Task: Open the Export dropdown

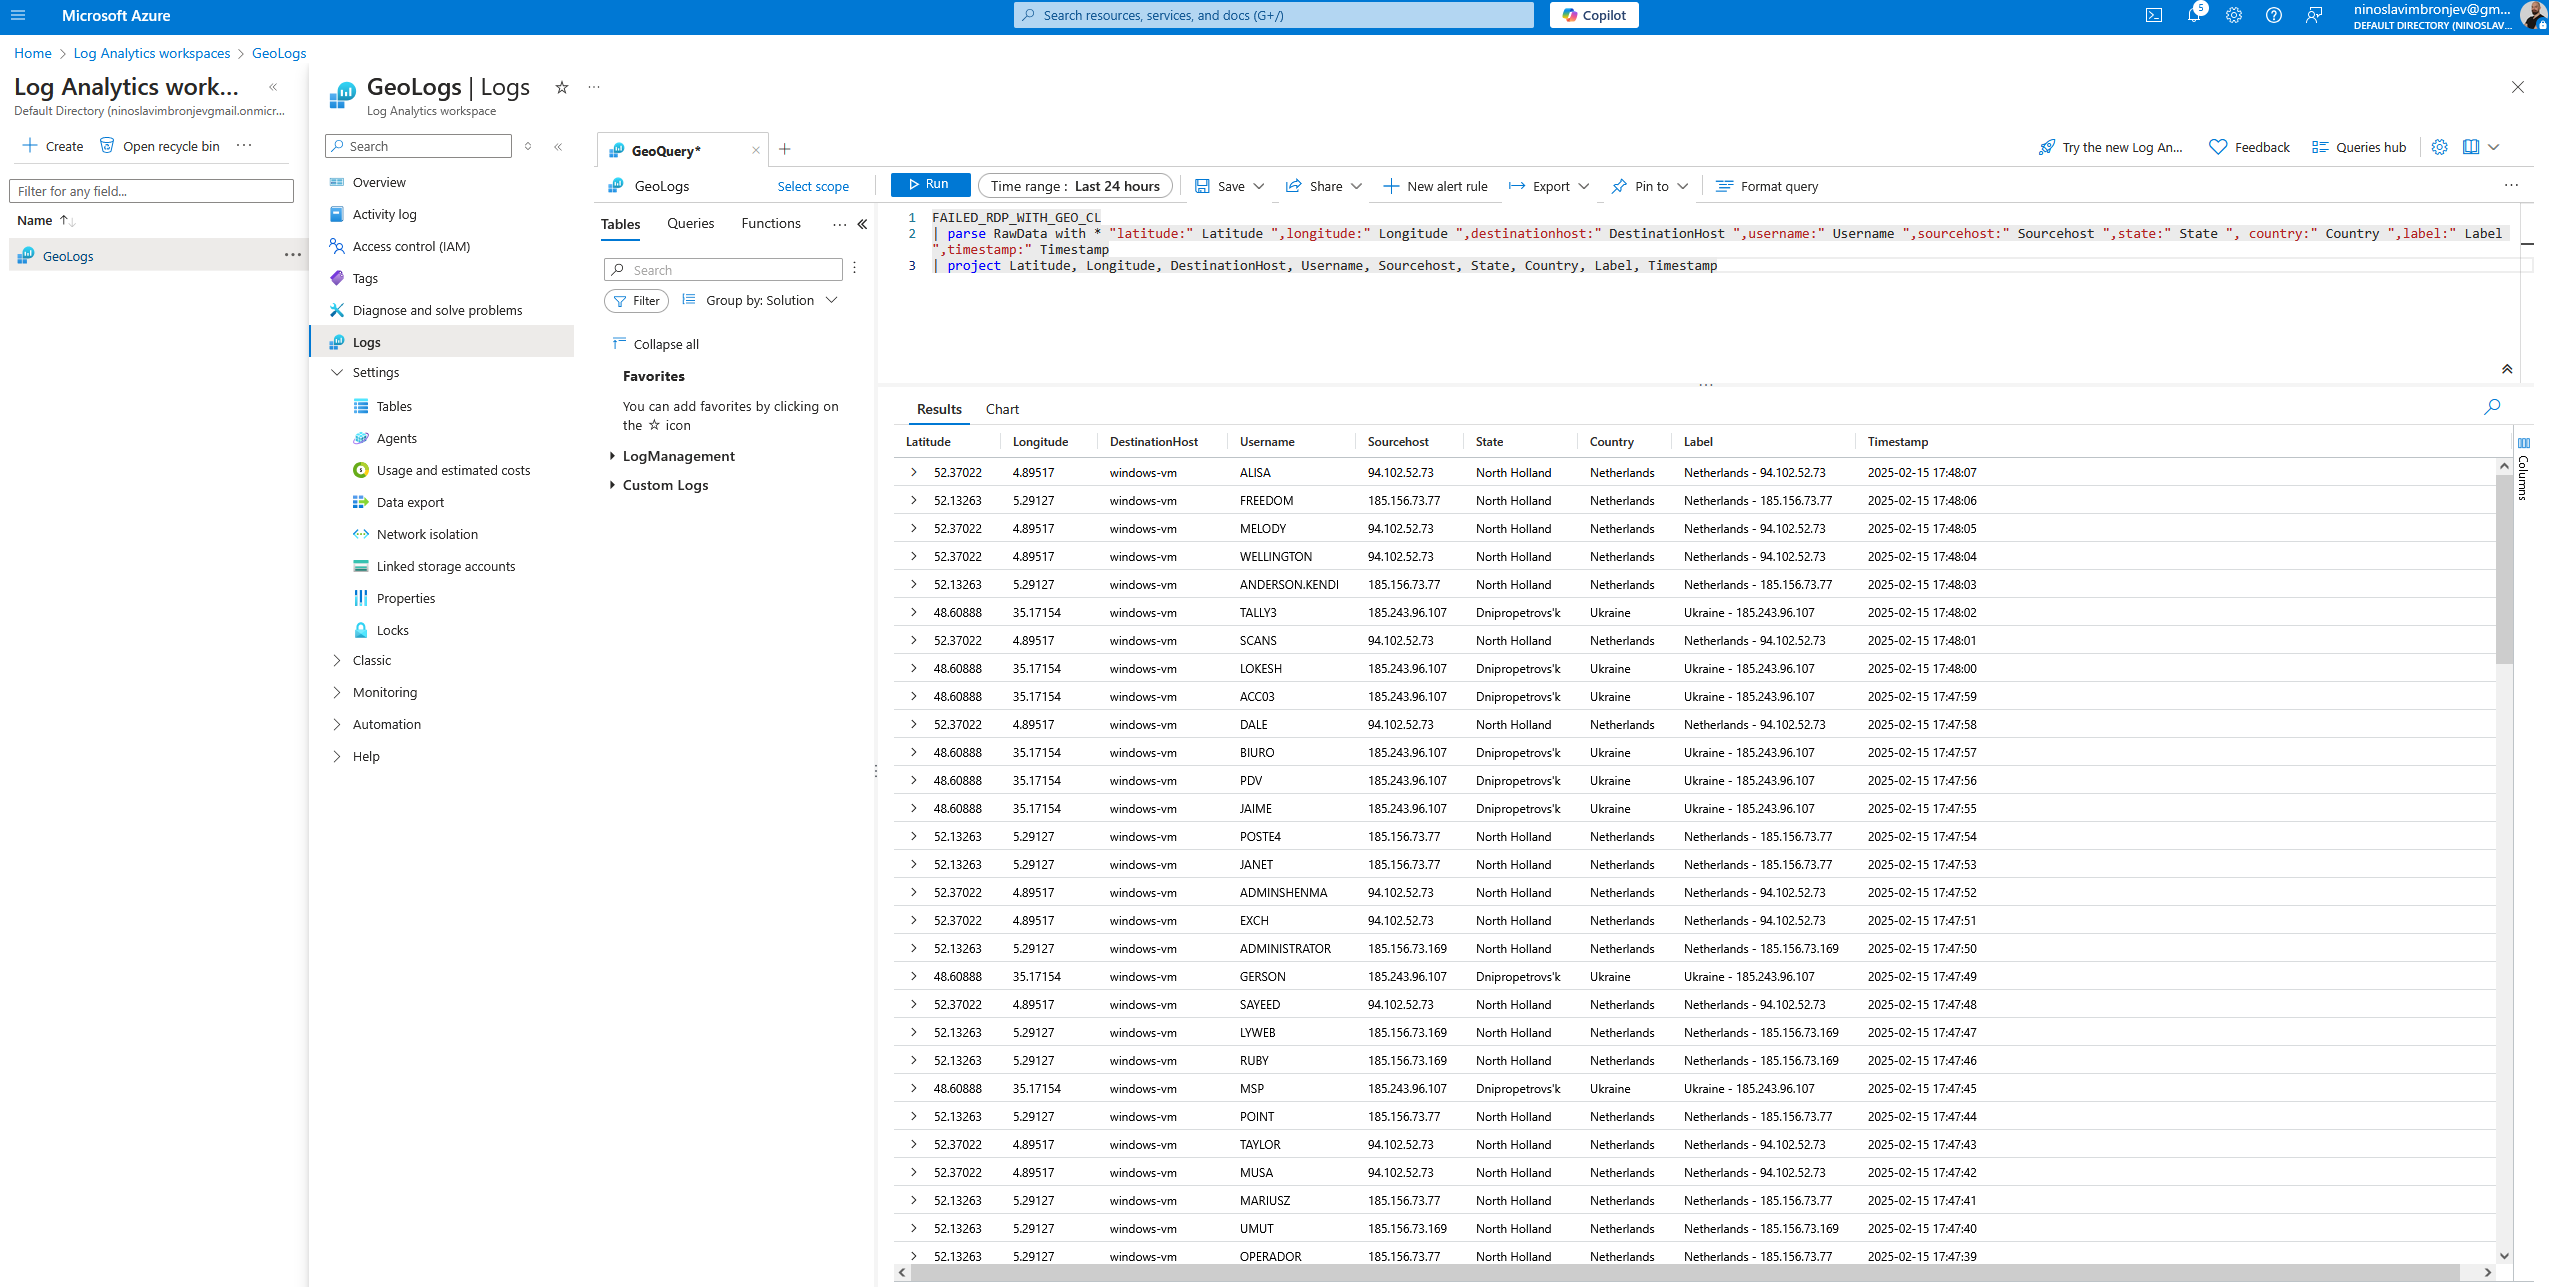Action: [x=1549, y=186]
